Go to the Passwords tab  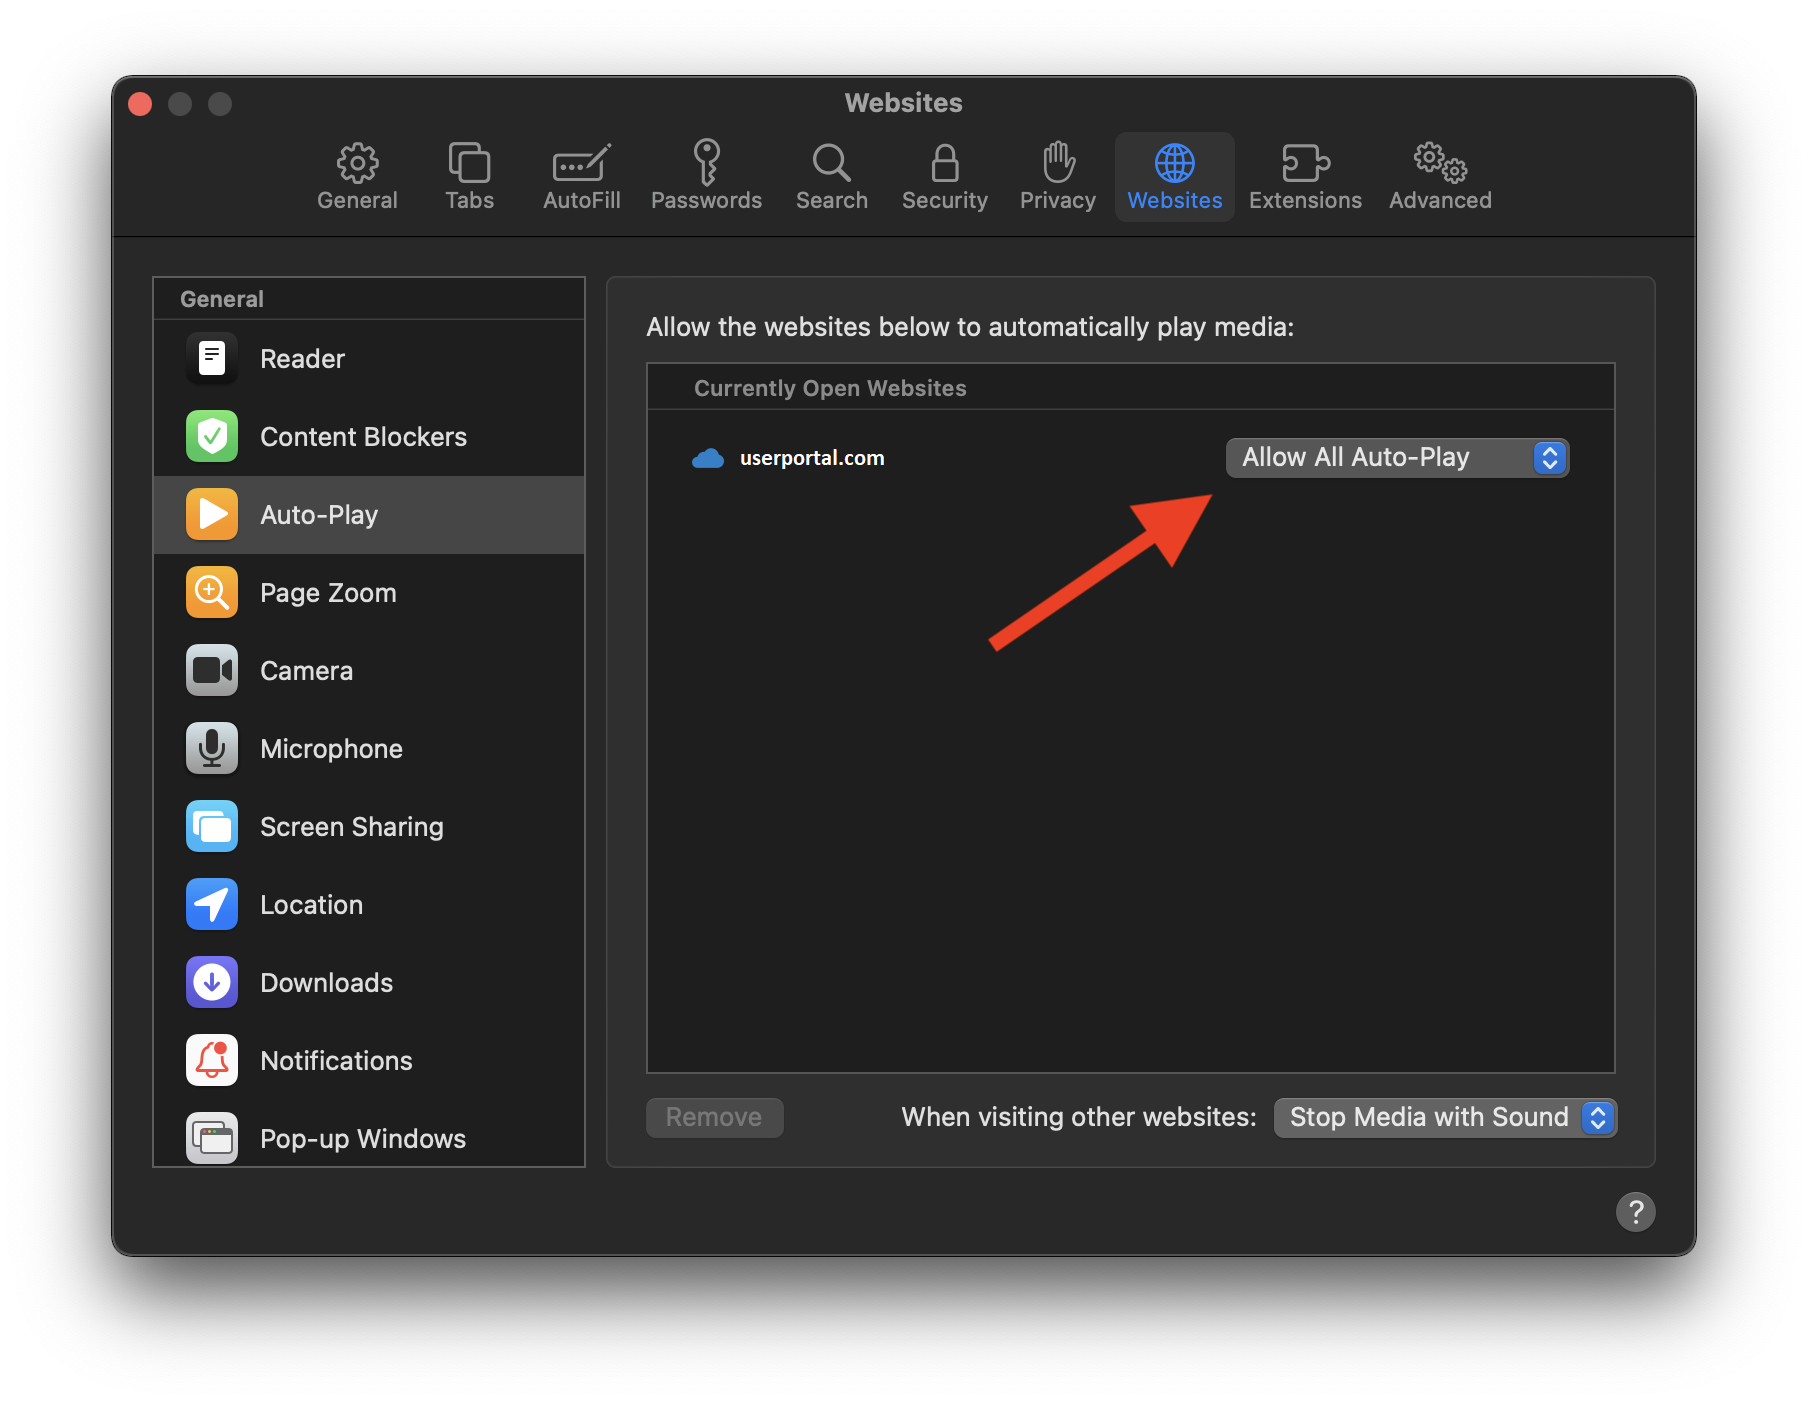tap(706, 177)
